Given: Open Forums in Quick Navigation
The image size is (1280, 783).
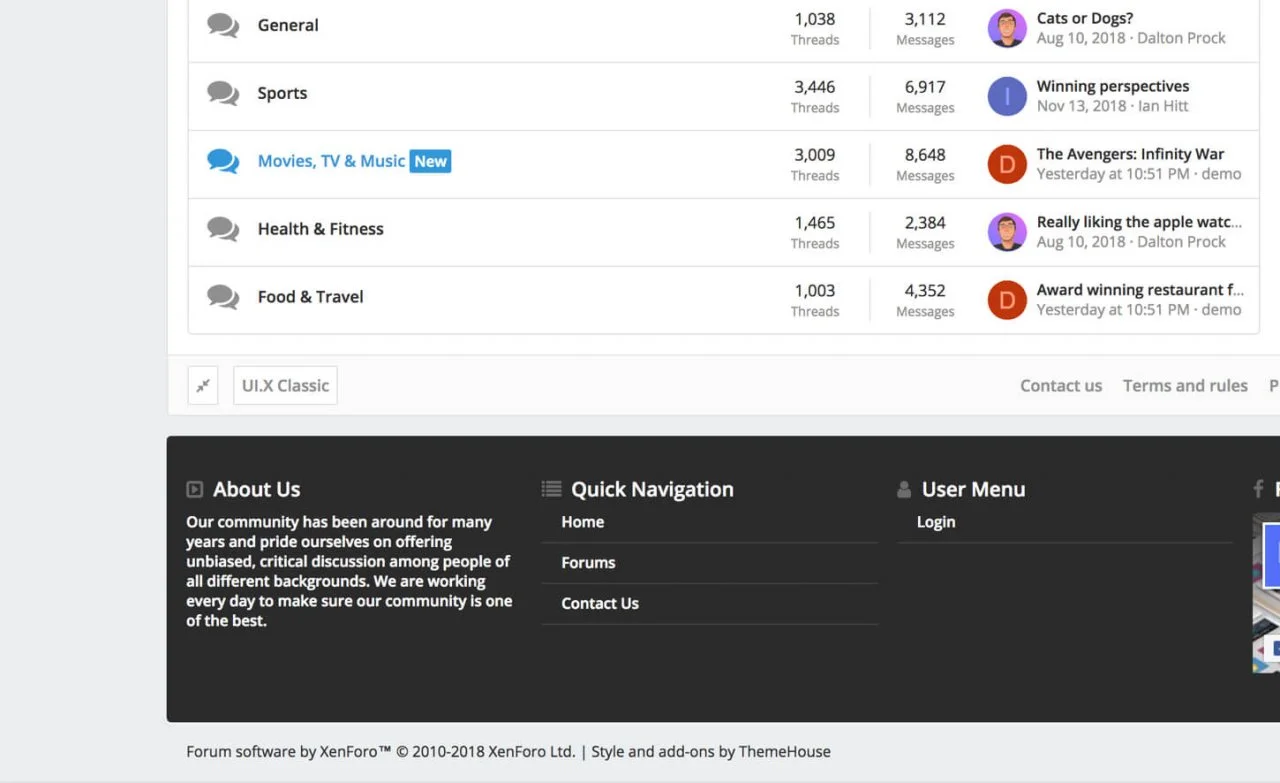Looking at the screenshot, I should tap(588, 563).
